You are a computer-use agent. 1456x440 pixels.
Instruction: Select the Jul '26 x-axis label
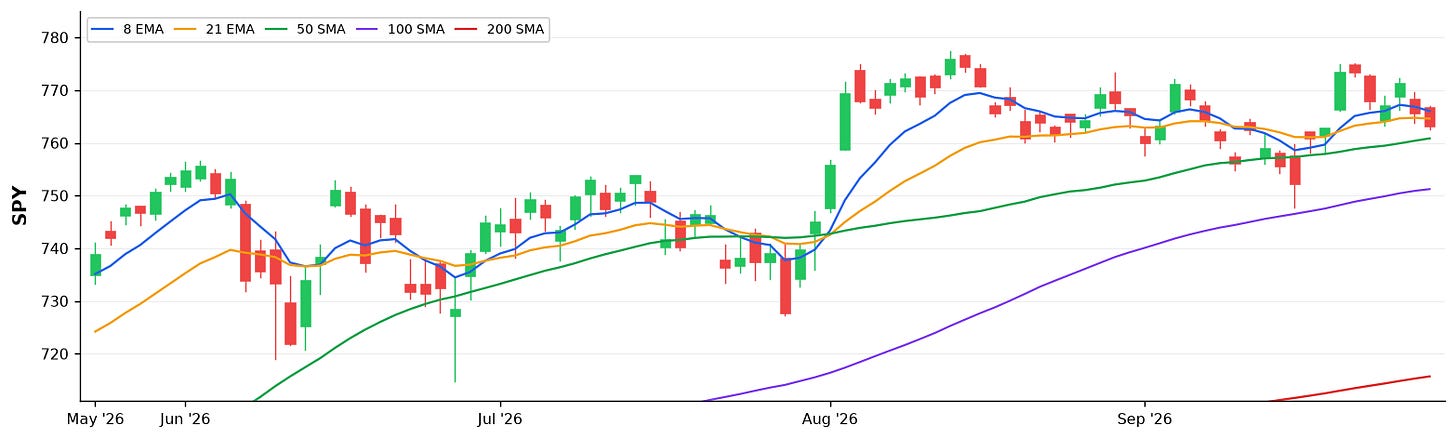tap(500, 418)
